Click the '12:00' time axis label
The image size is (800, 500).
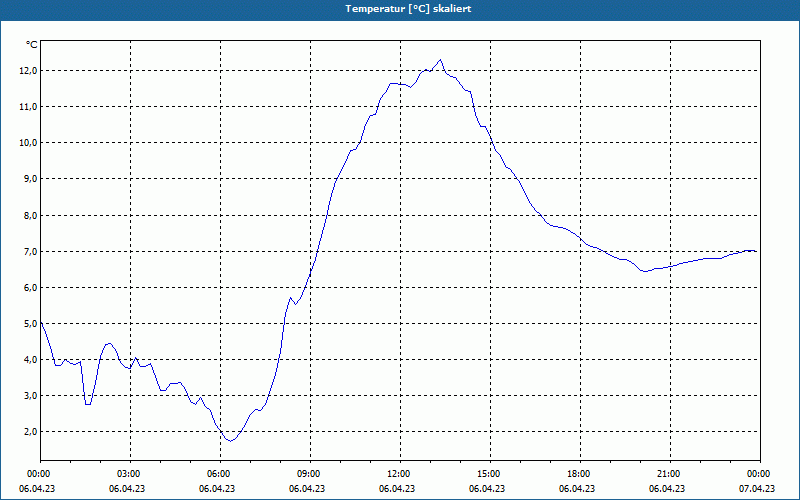point(399,474)
